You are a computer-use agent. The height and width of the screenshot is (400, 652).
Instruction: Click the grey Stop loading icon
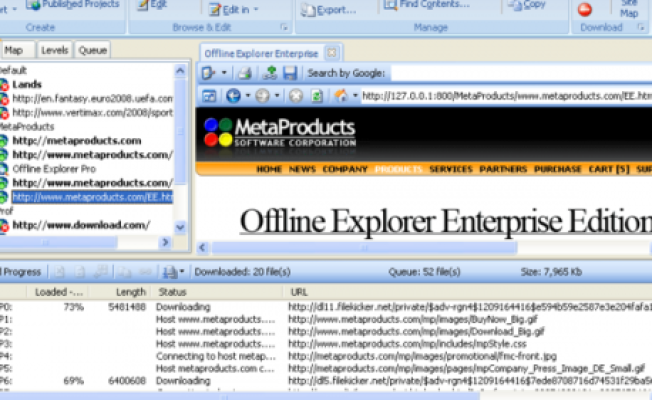pyautogui.click(x=296, y=96)
